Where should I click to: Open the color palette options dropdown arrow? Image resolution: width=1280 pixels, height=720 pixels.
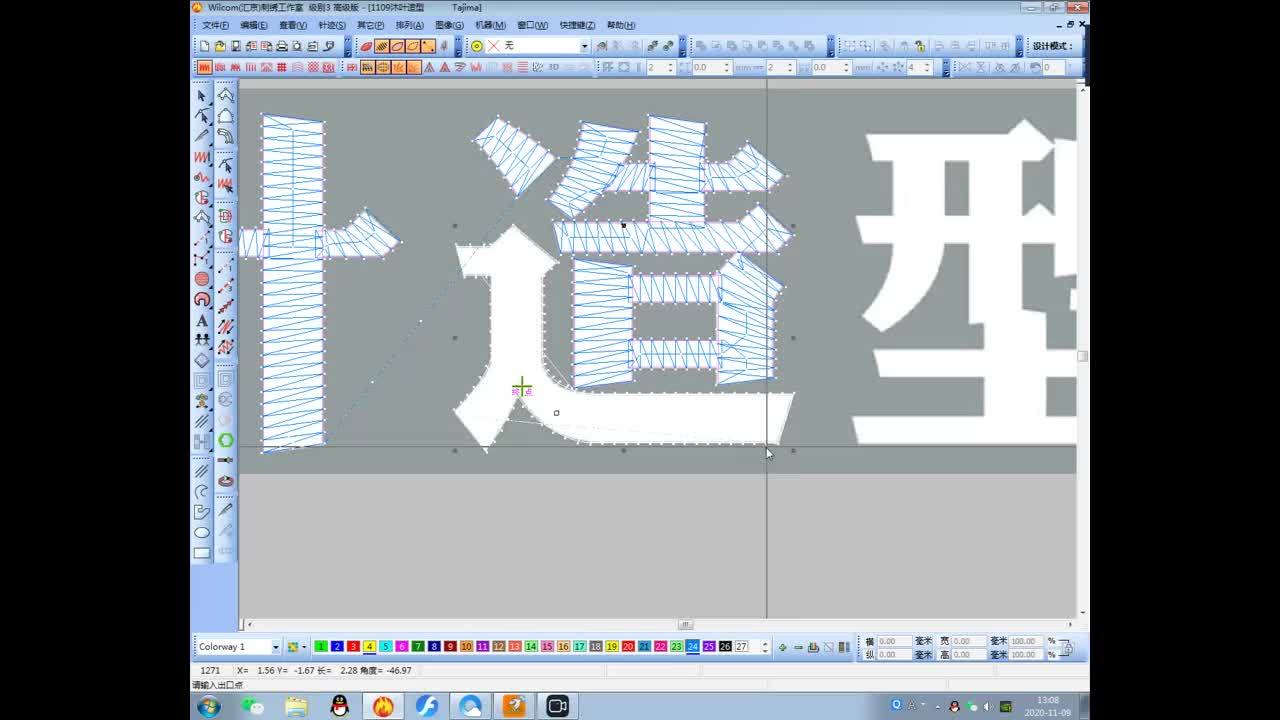click(x=304, y=647)
